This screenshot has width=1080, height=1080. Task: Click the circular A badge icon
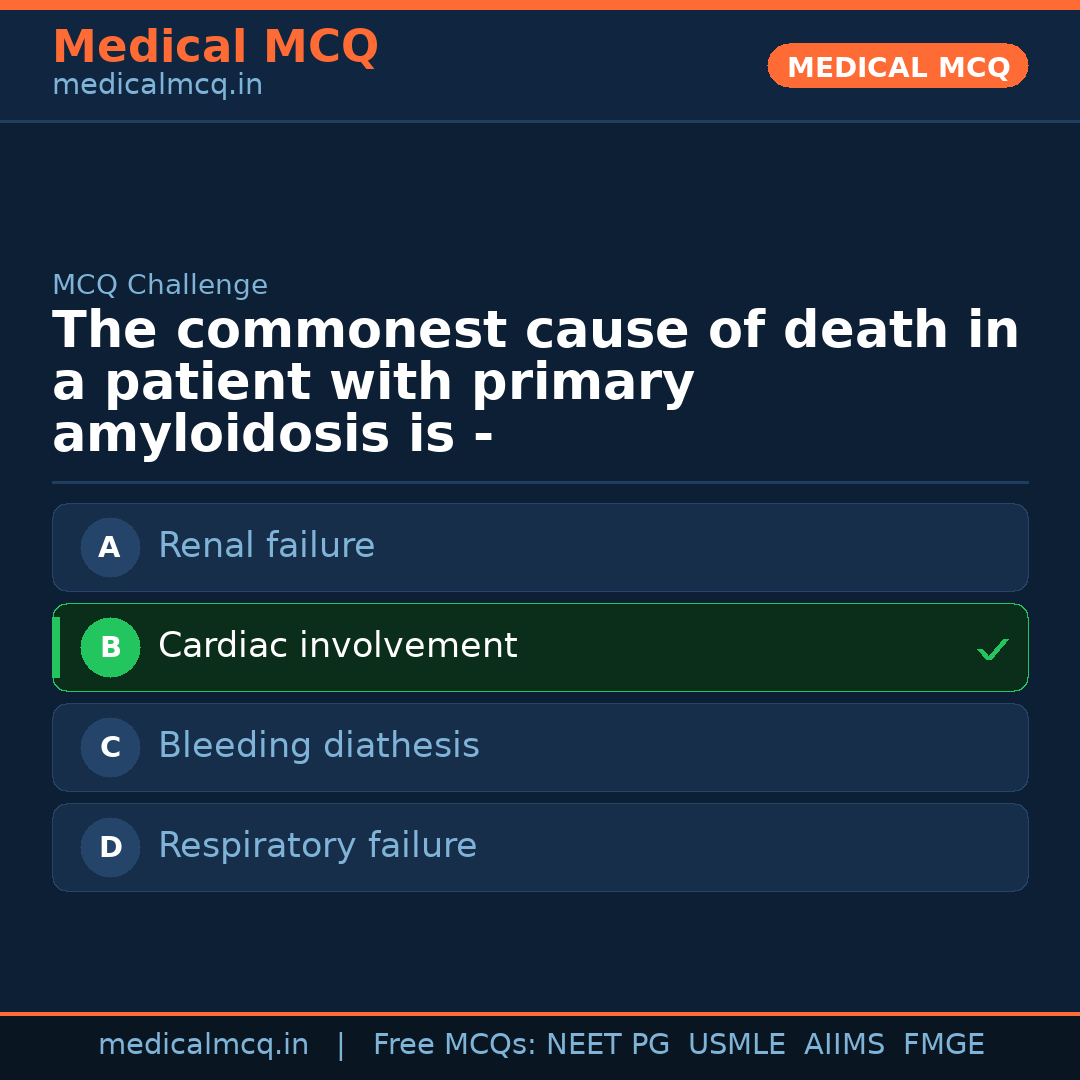click(x=110, y=547)
